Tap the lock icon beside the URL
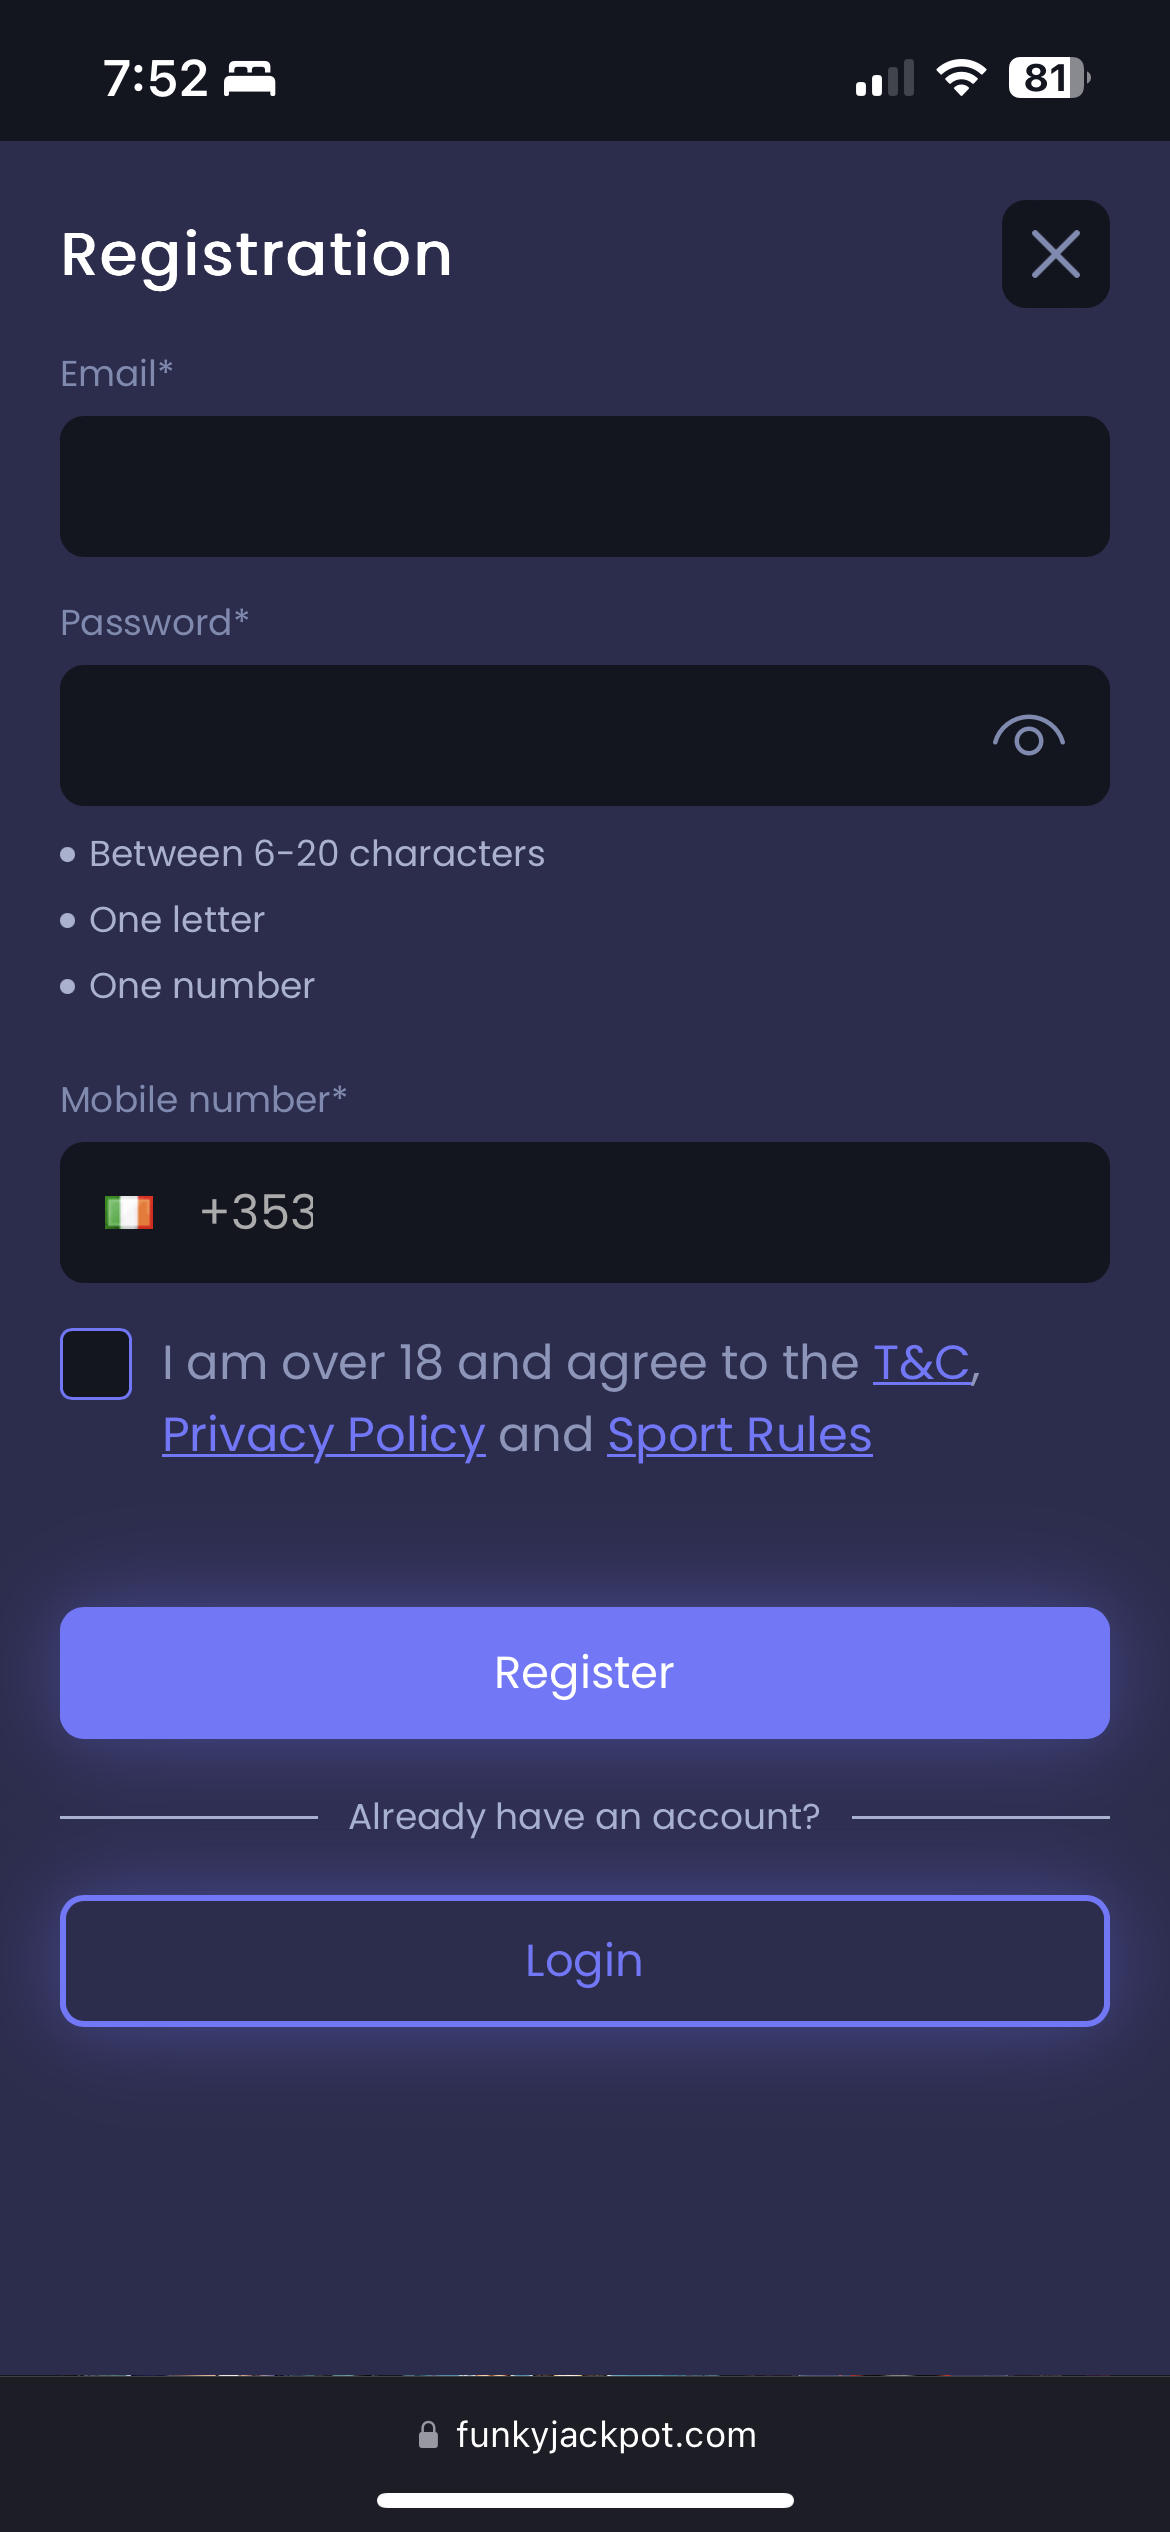1170x2532 pixels. (x=428, y=2435)
